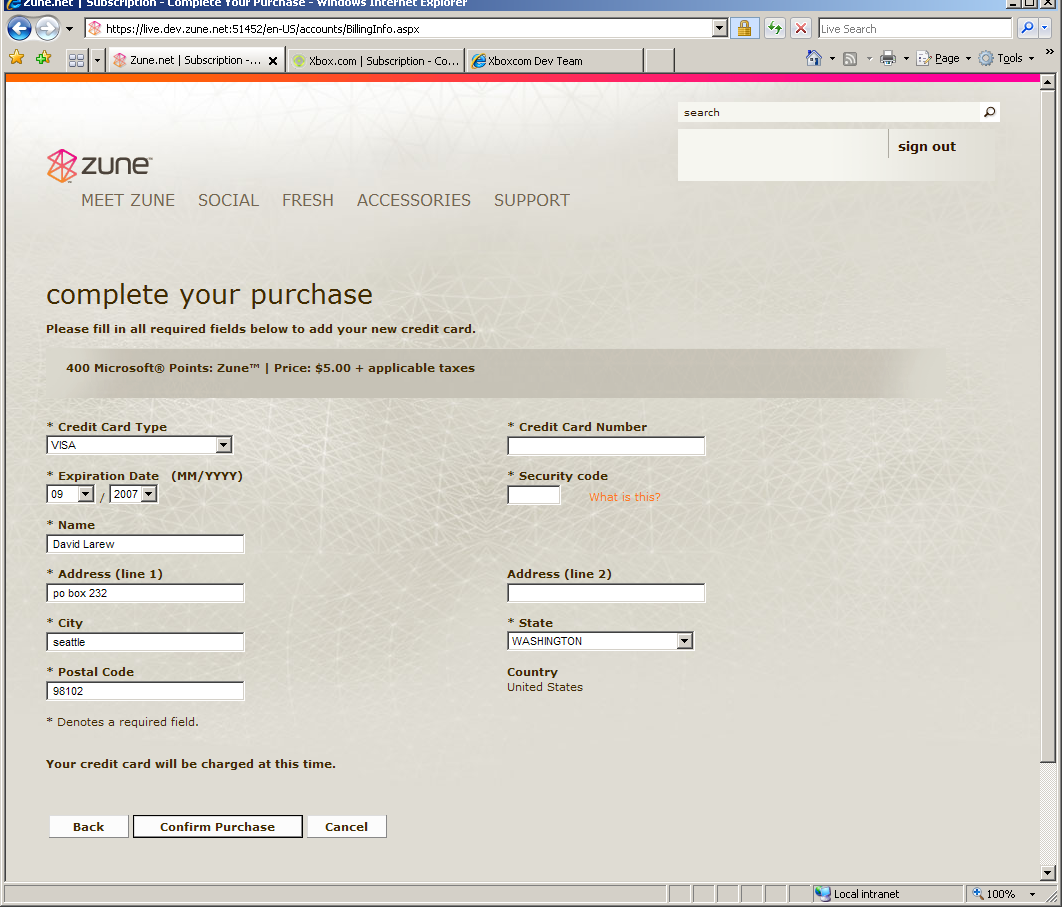Click the Live Search input box
The height and width of the screenshot is (907, 1062).
[x=915, y=28]
